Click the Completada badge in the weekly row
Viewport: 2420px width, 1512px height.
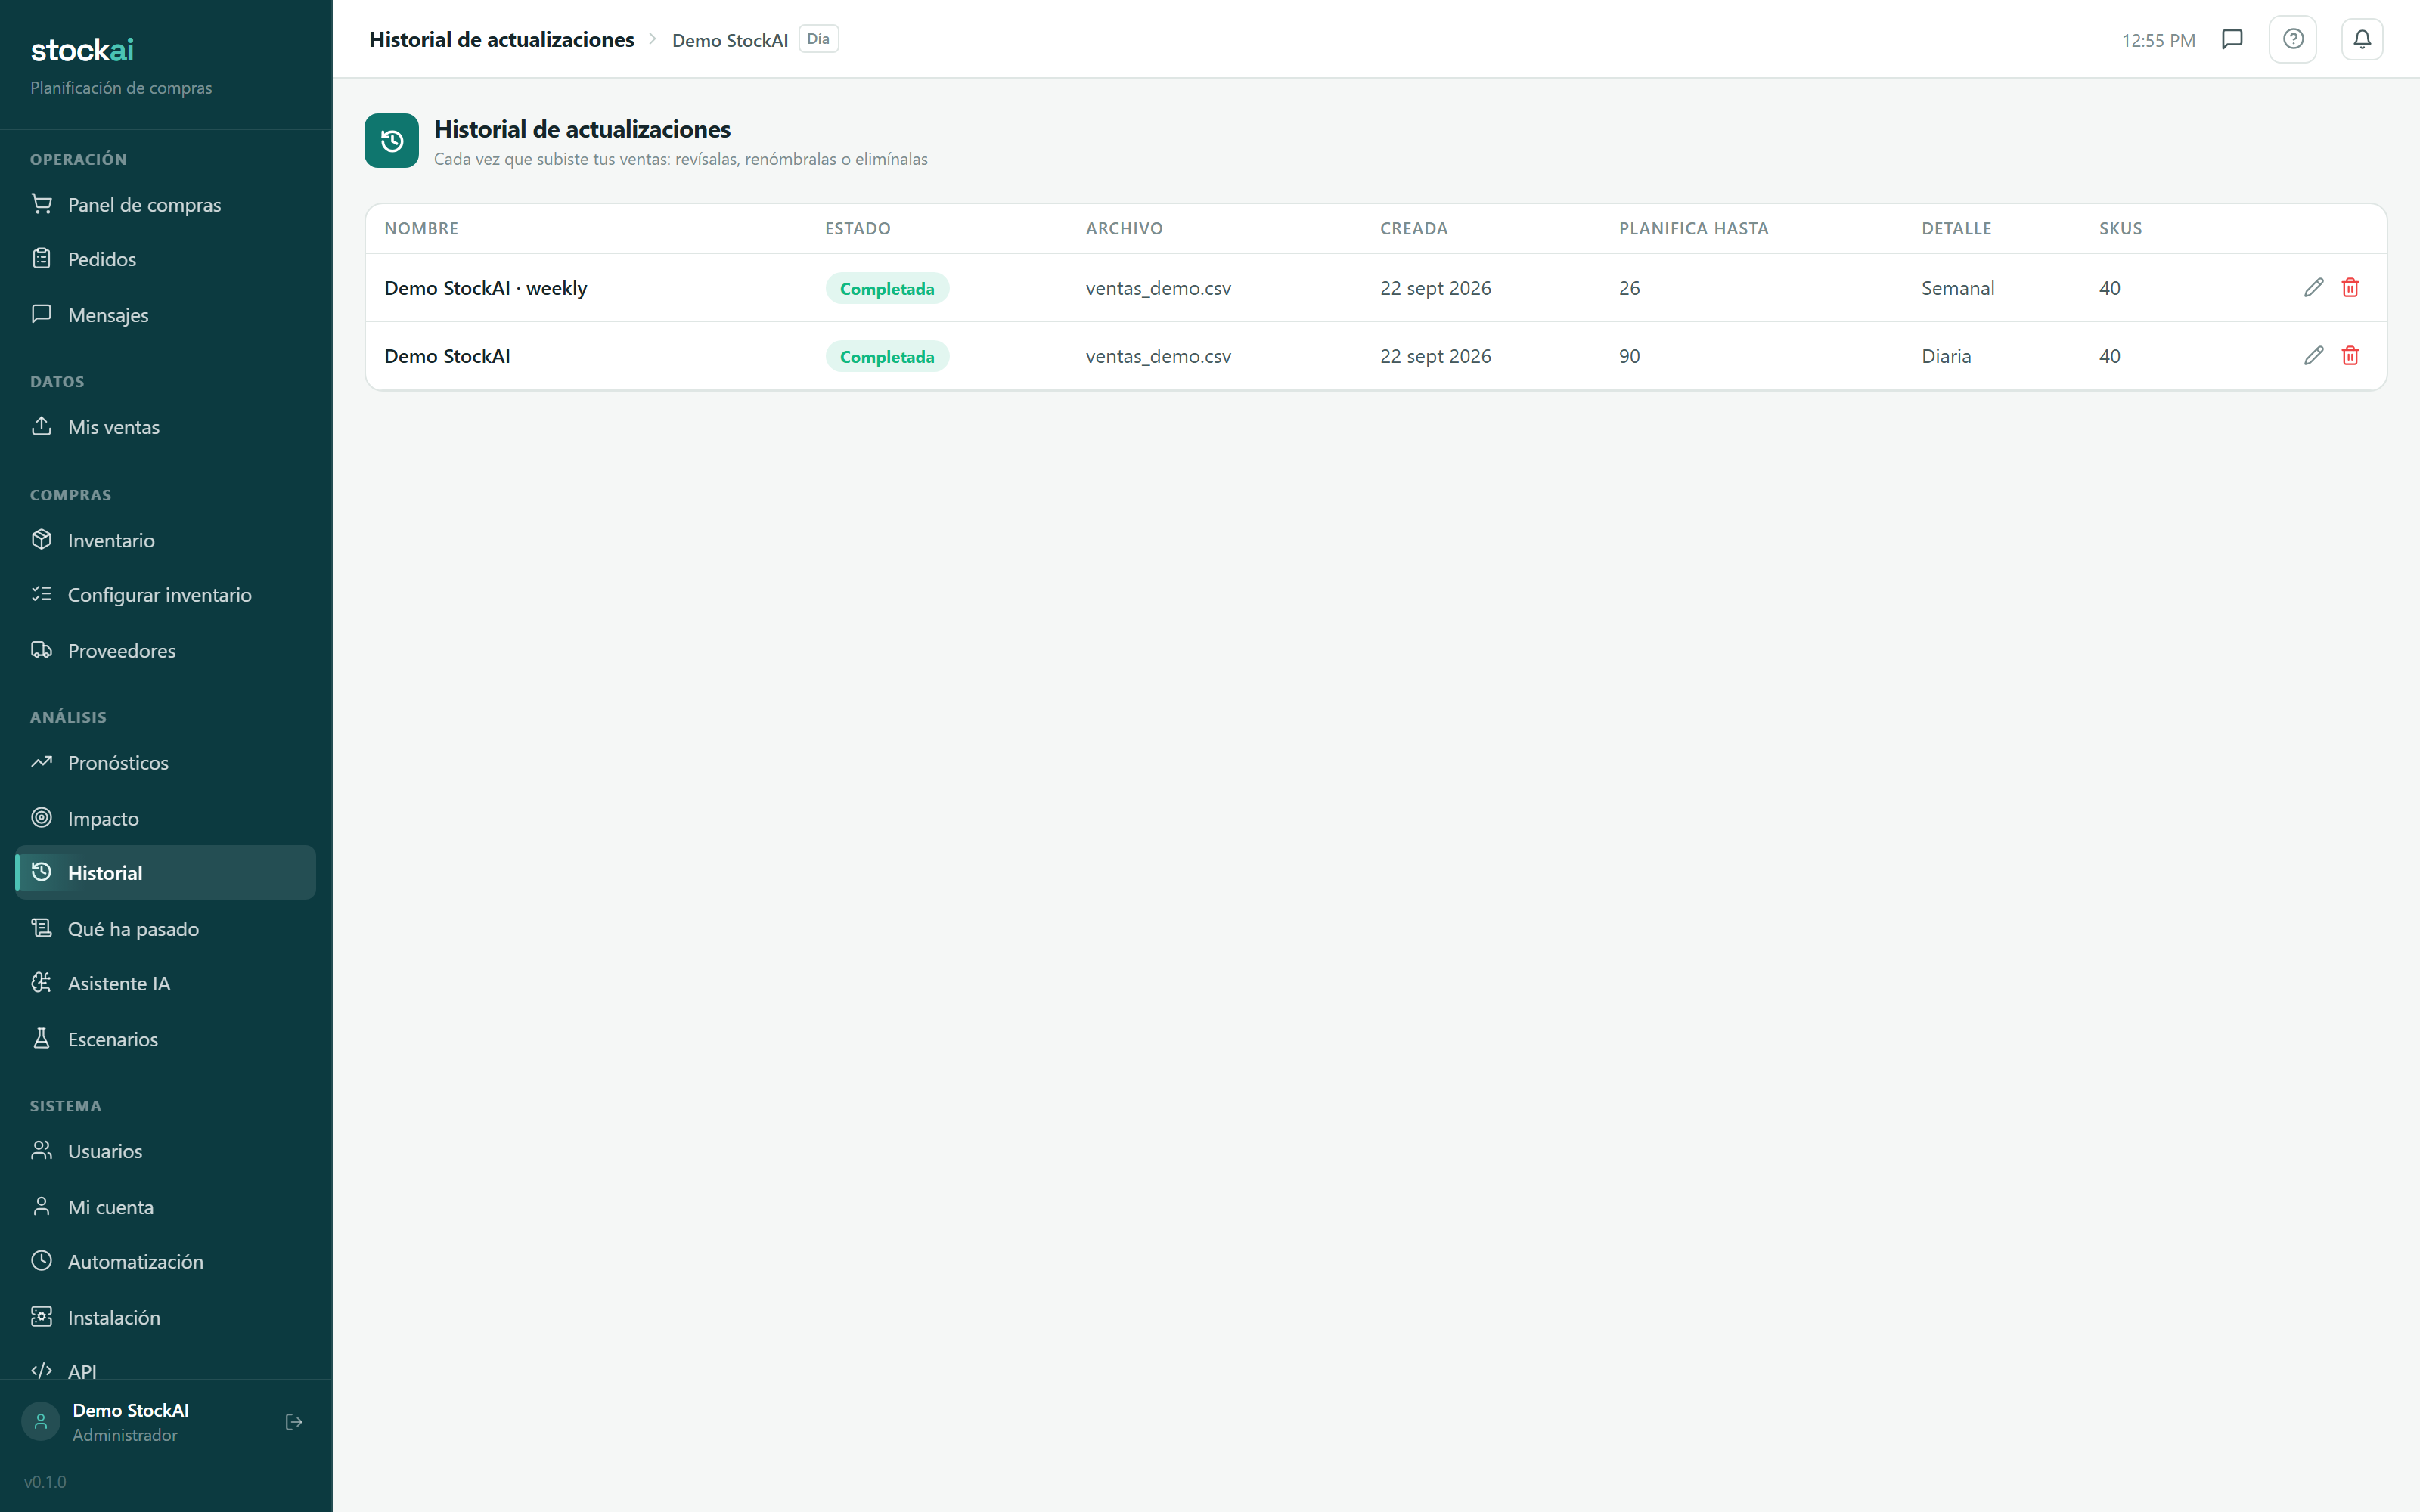tap(887, 288)
